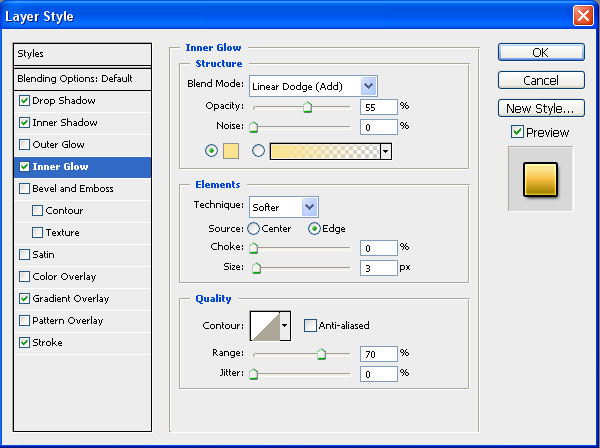Check the Color Overlay checkbox
Image resolution: width=600 pixels, height=448 pixels.
pyautogui.click(x=24, y=277)
